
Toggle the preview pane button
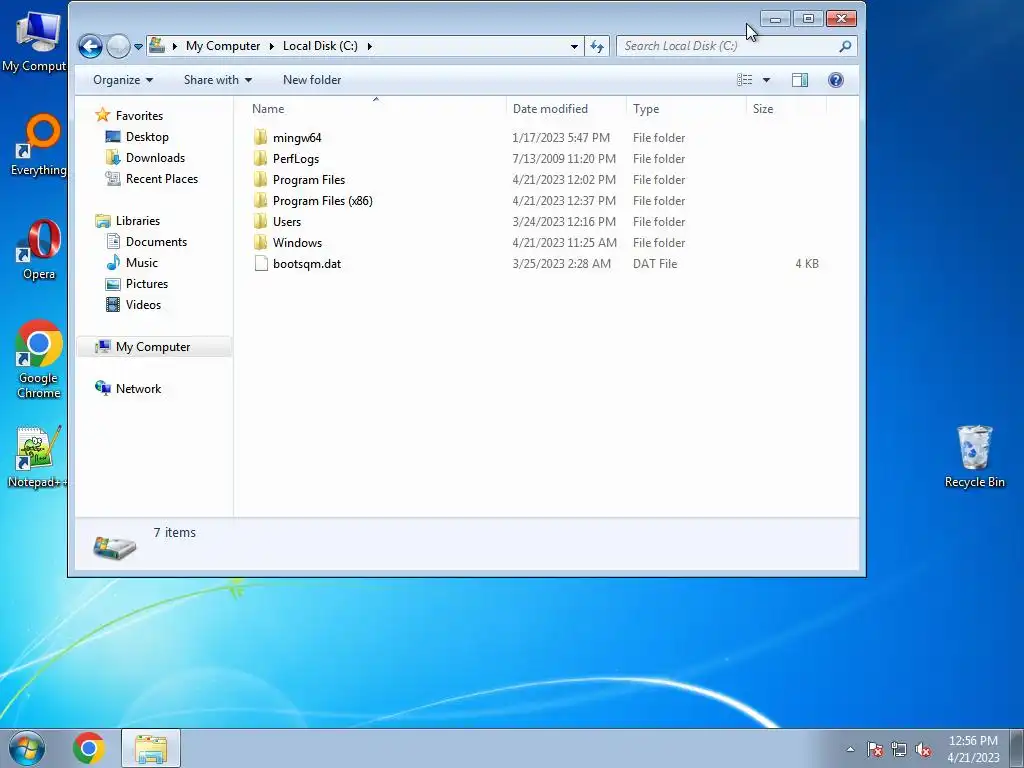point(800,80)
